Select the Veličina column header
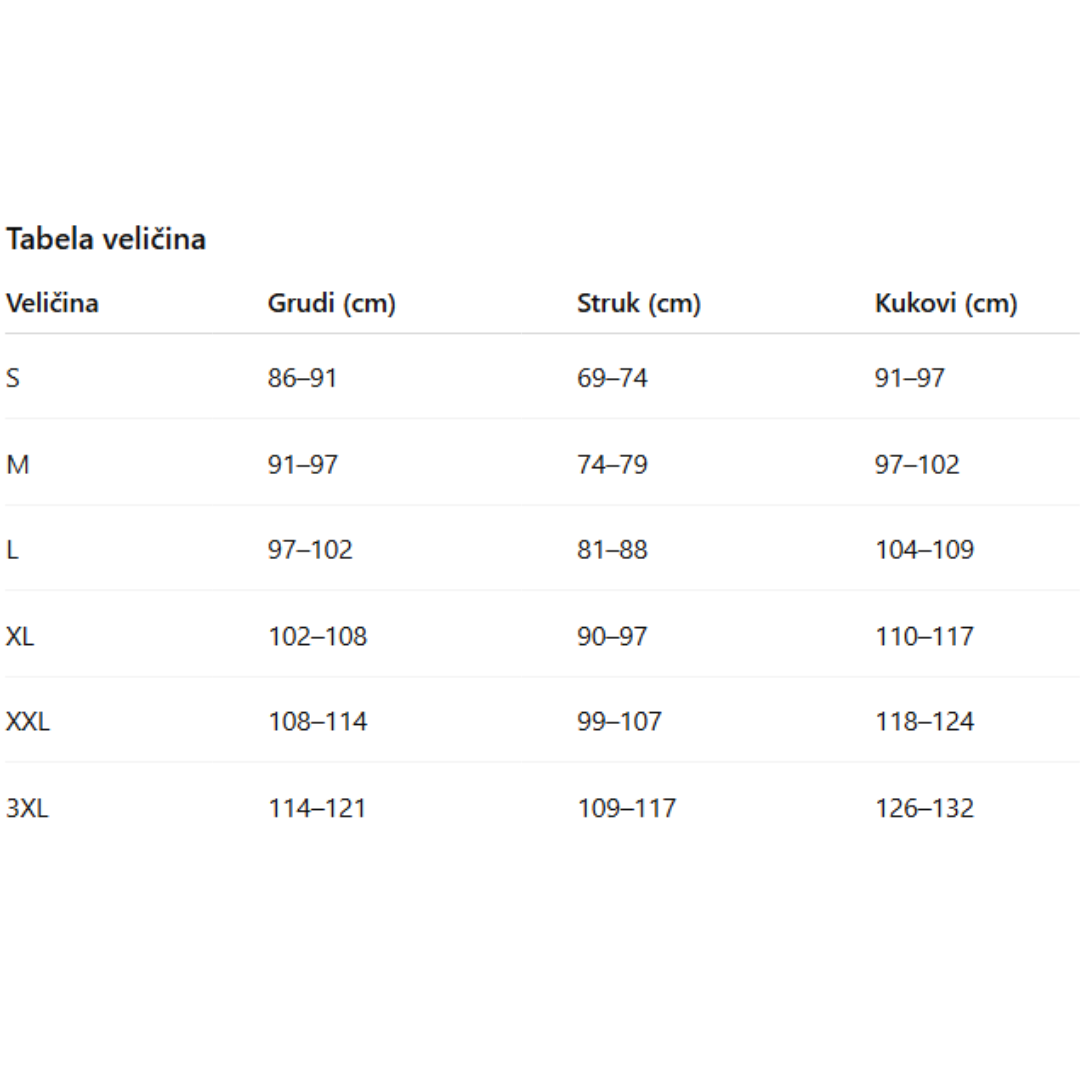 click(x=52, y=303)
